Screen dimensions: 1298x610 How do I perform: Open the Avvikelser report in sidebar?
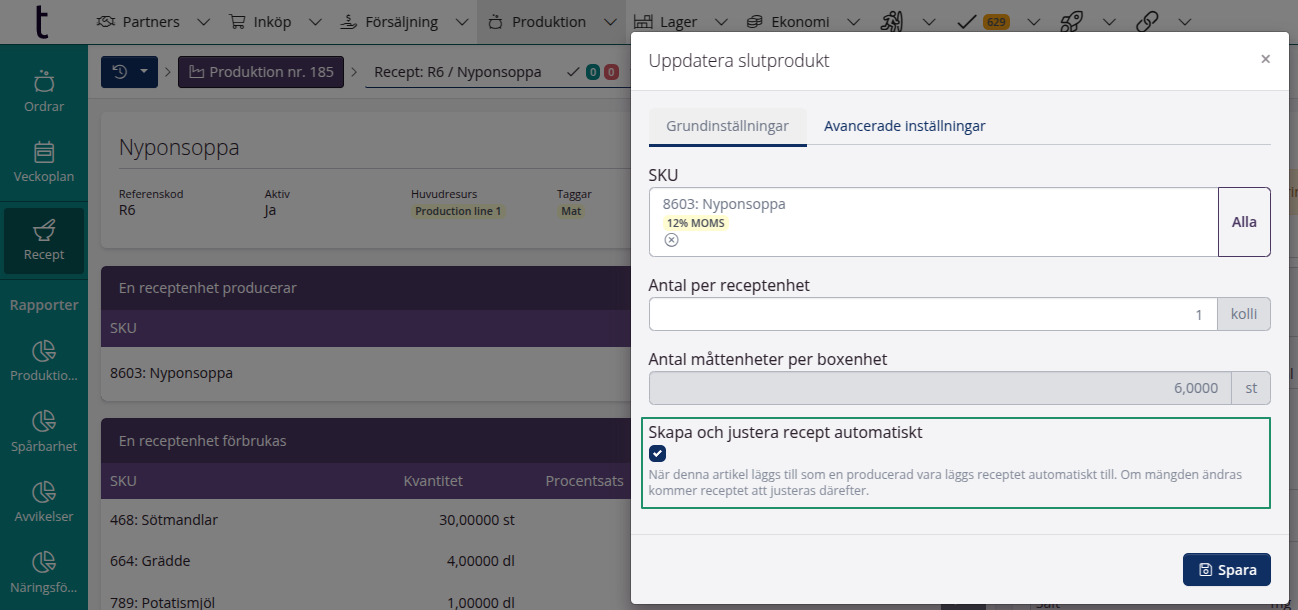coord(44,502)
